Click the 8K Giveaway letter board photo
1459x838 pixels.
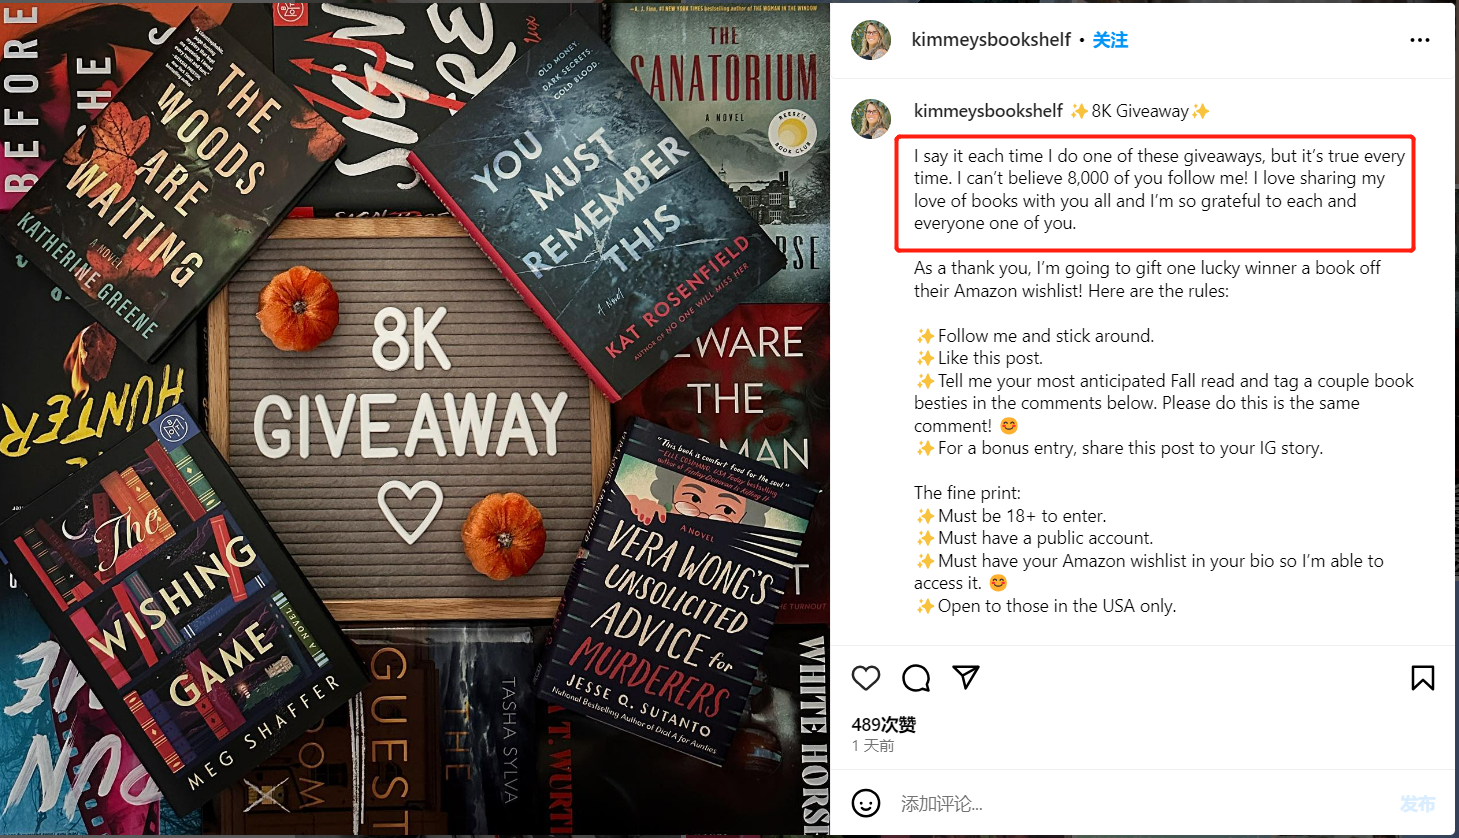[409, 420]
